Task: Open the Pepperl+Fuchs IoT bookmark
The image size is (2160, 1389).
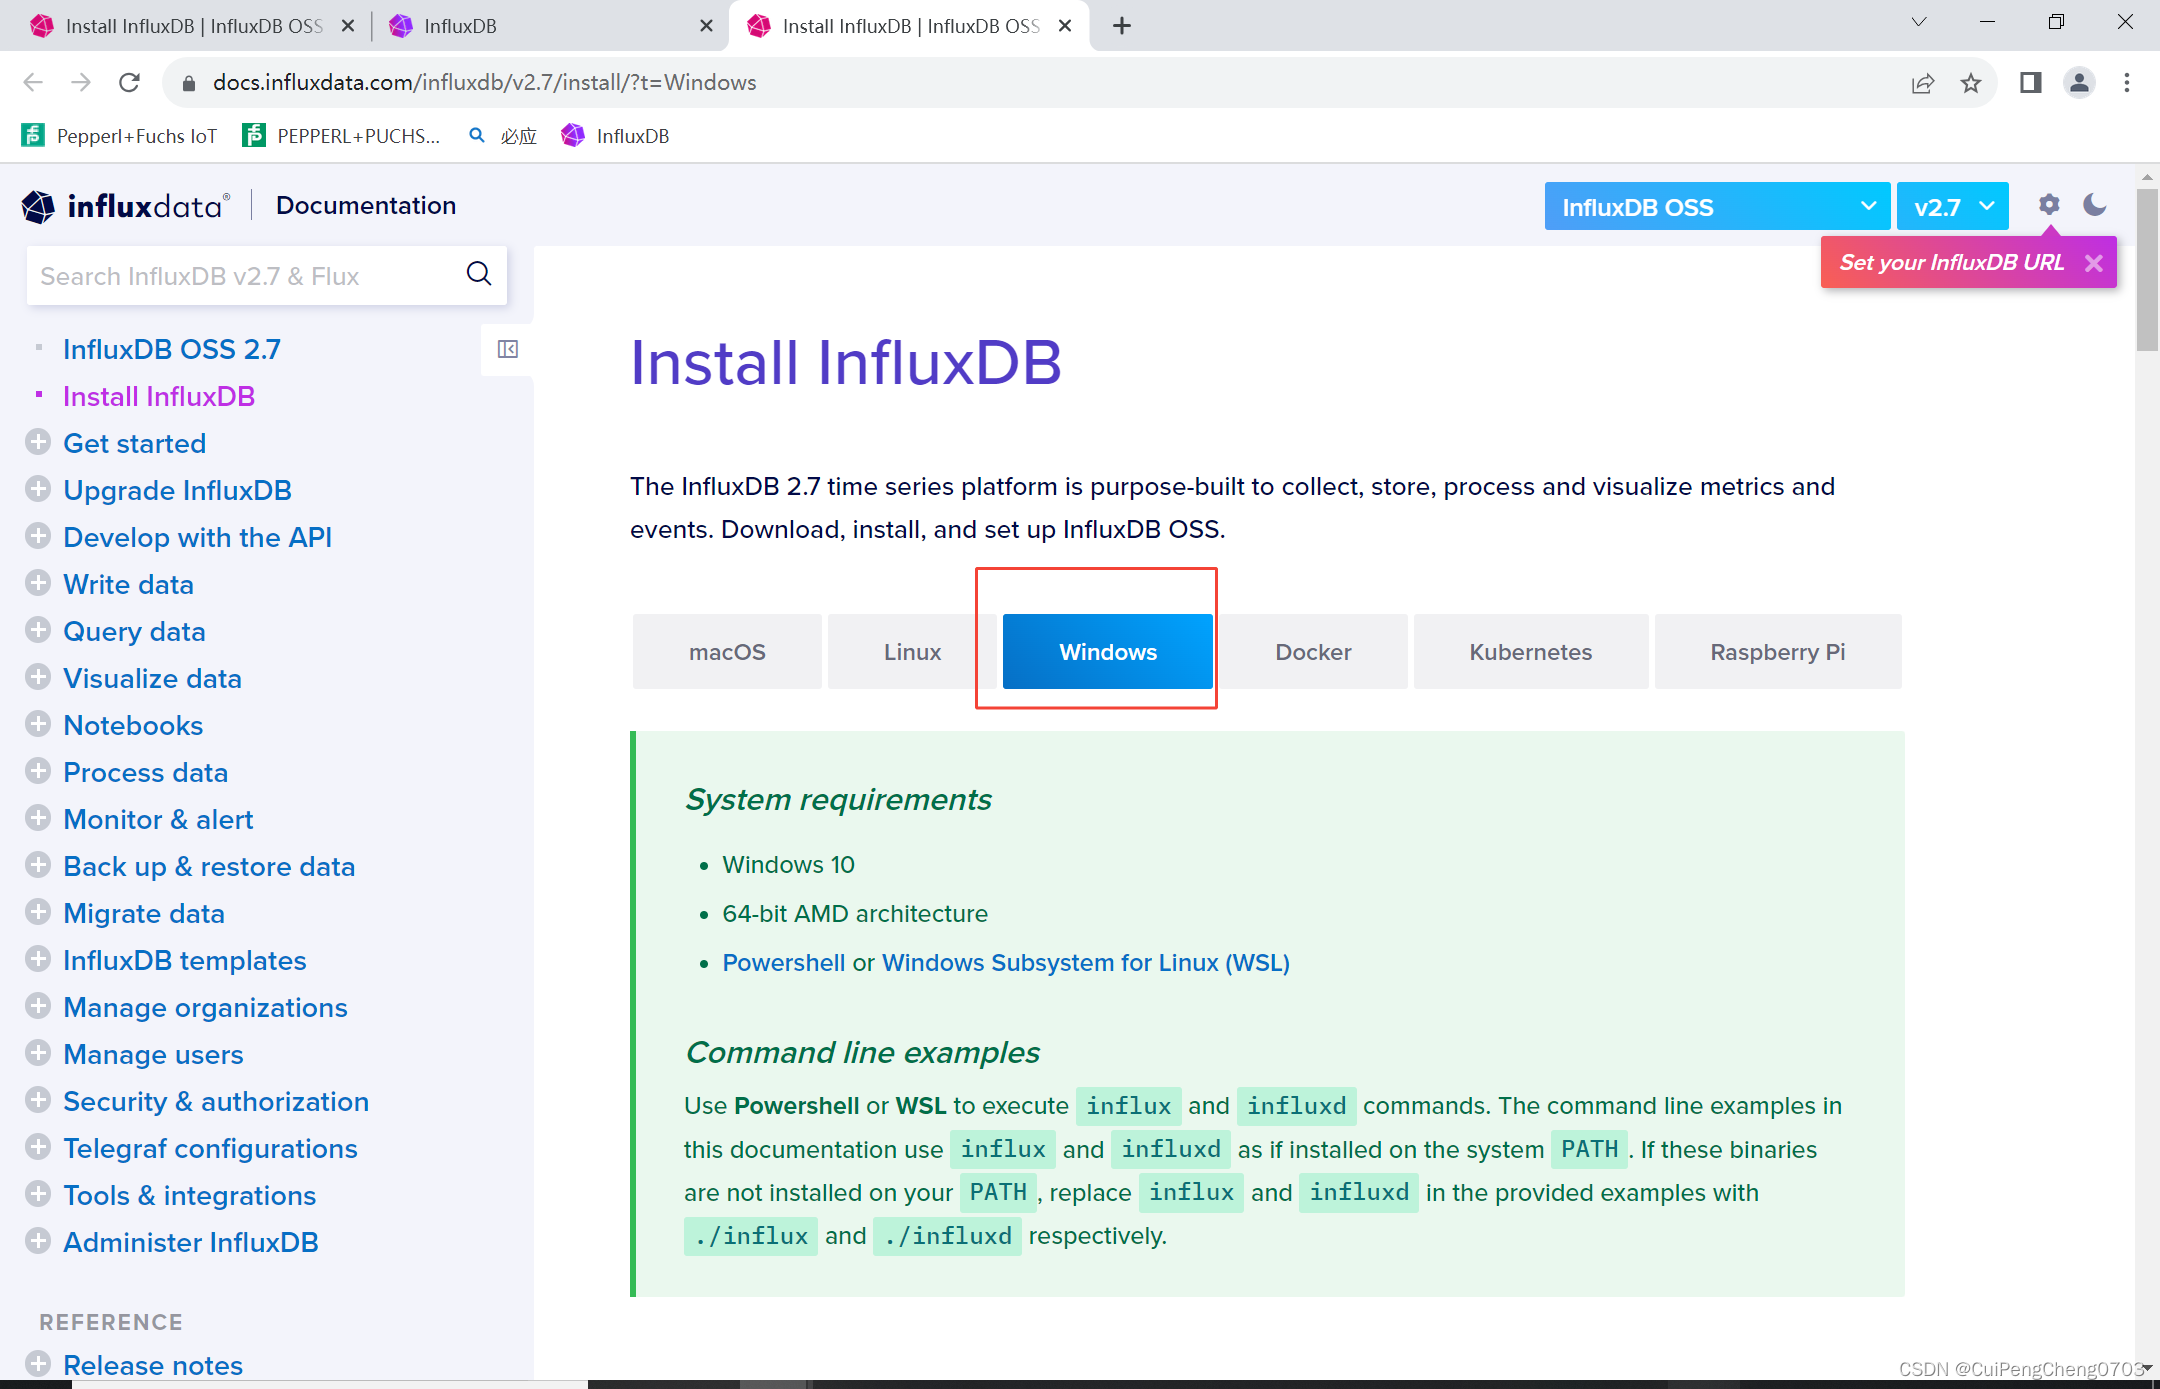Action: coord(119,136)
